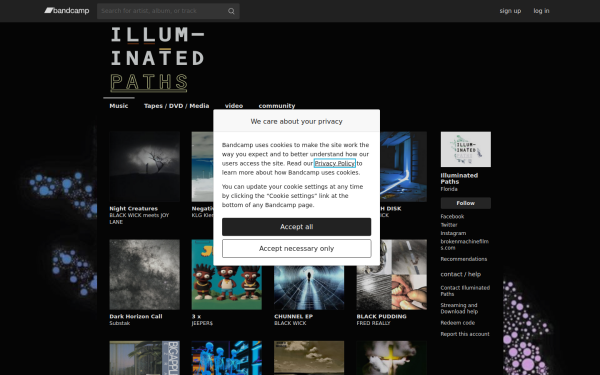
Task: Click the Illuminated Paths profile image
Action: [466, 149]
